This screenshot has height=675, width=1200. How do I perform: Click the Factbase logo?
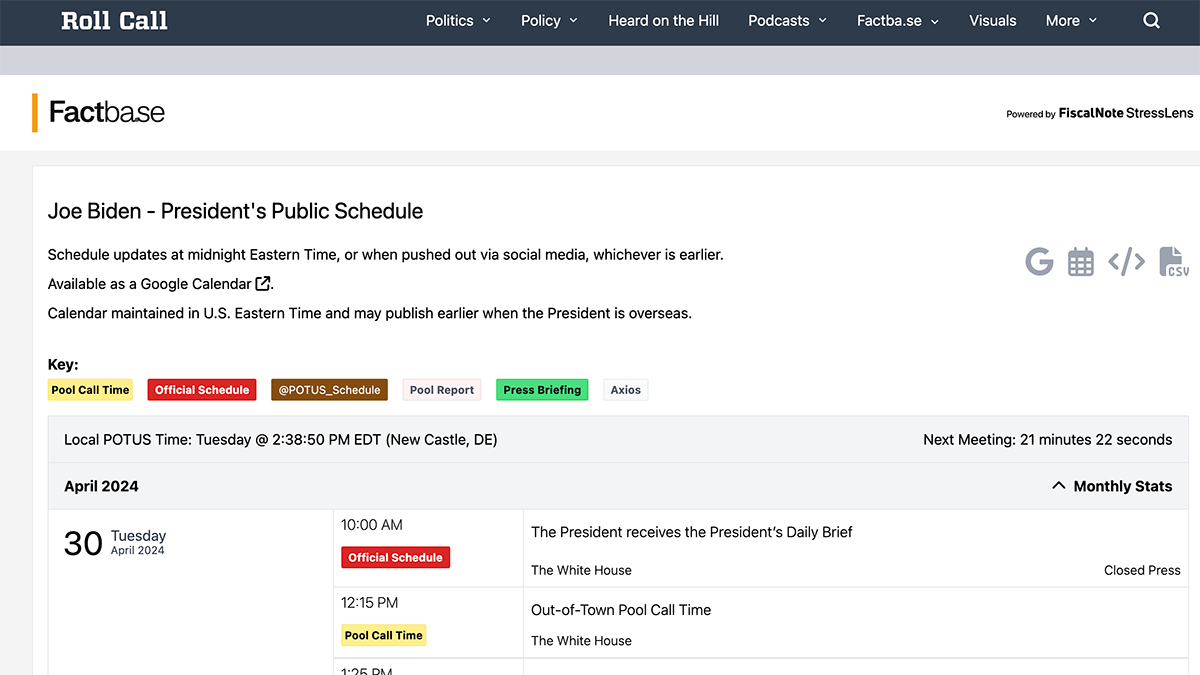[x=107, y=112]
